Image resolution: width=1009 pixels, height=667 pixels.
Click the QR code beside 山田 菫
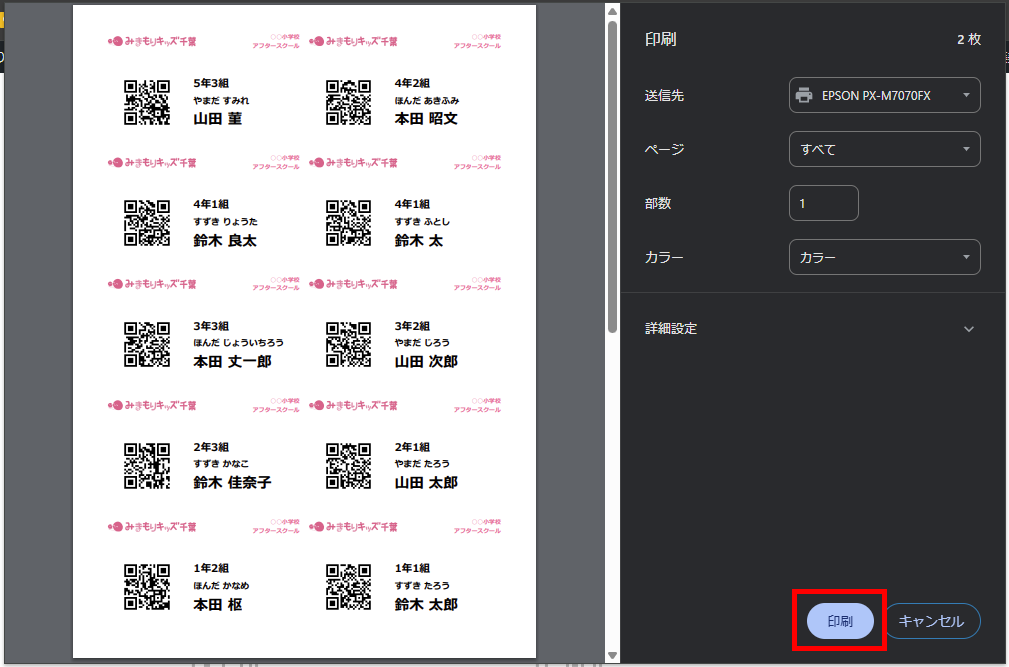[147, 102]
